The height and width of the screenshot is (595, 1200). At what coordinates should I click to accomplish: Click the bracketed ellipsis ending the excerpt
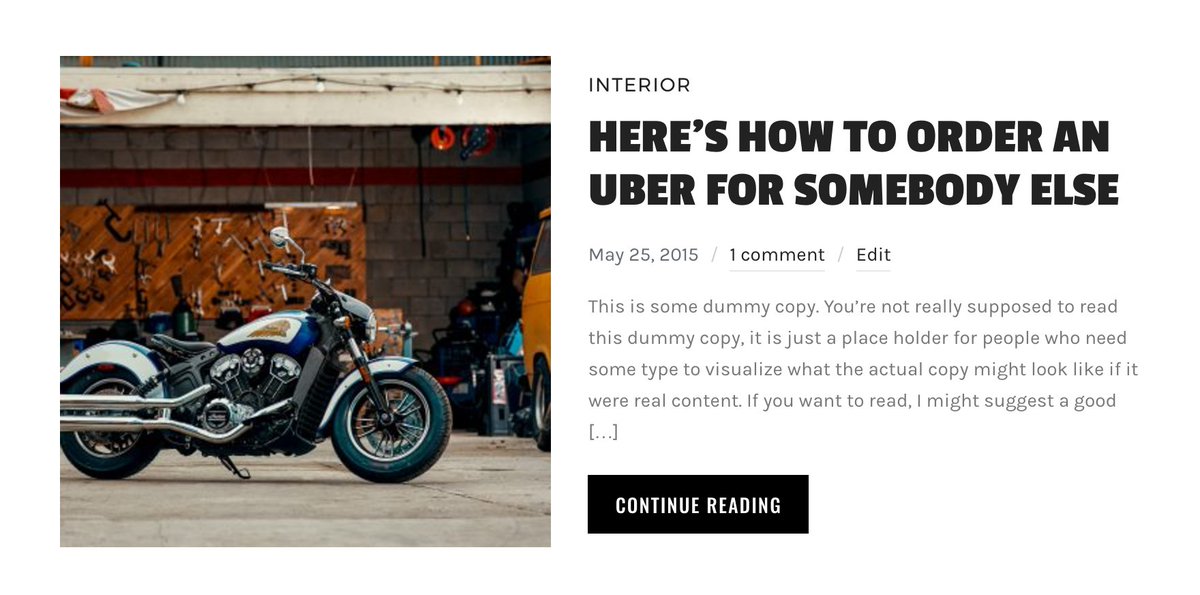click(x=603, y=433)
